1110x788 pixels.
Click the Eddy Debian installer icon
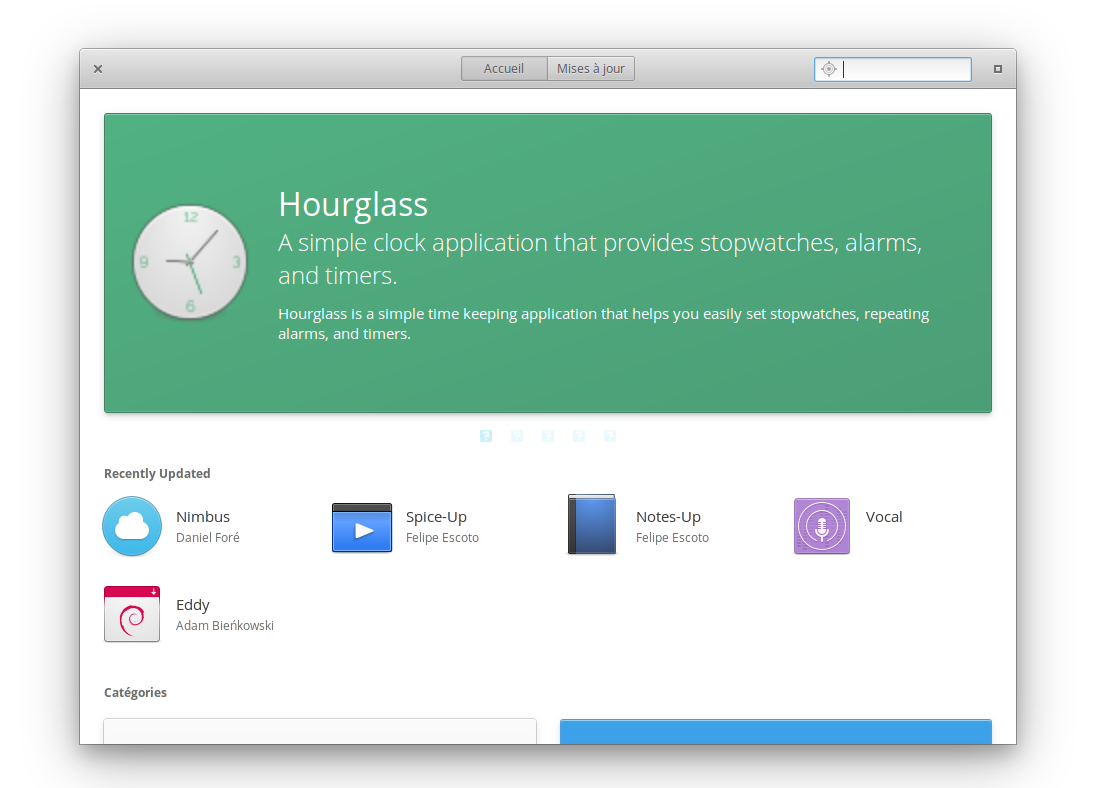[x=132, y=614]
